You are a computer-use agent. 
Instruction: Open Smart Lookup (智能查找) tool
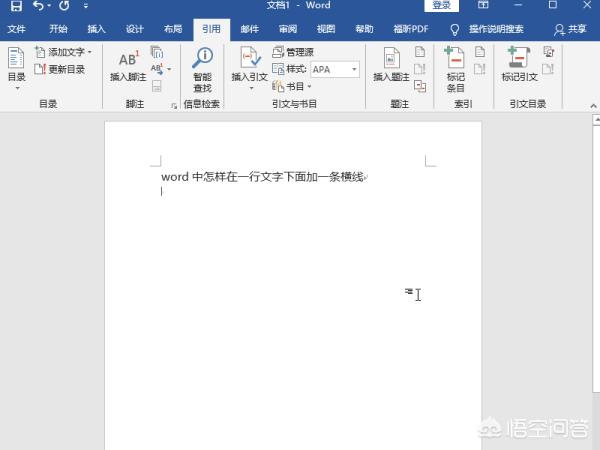click(x=202, y=66)
